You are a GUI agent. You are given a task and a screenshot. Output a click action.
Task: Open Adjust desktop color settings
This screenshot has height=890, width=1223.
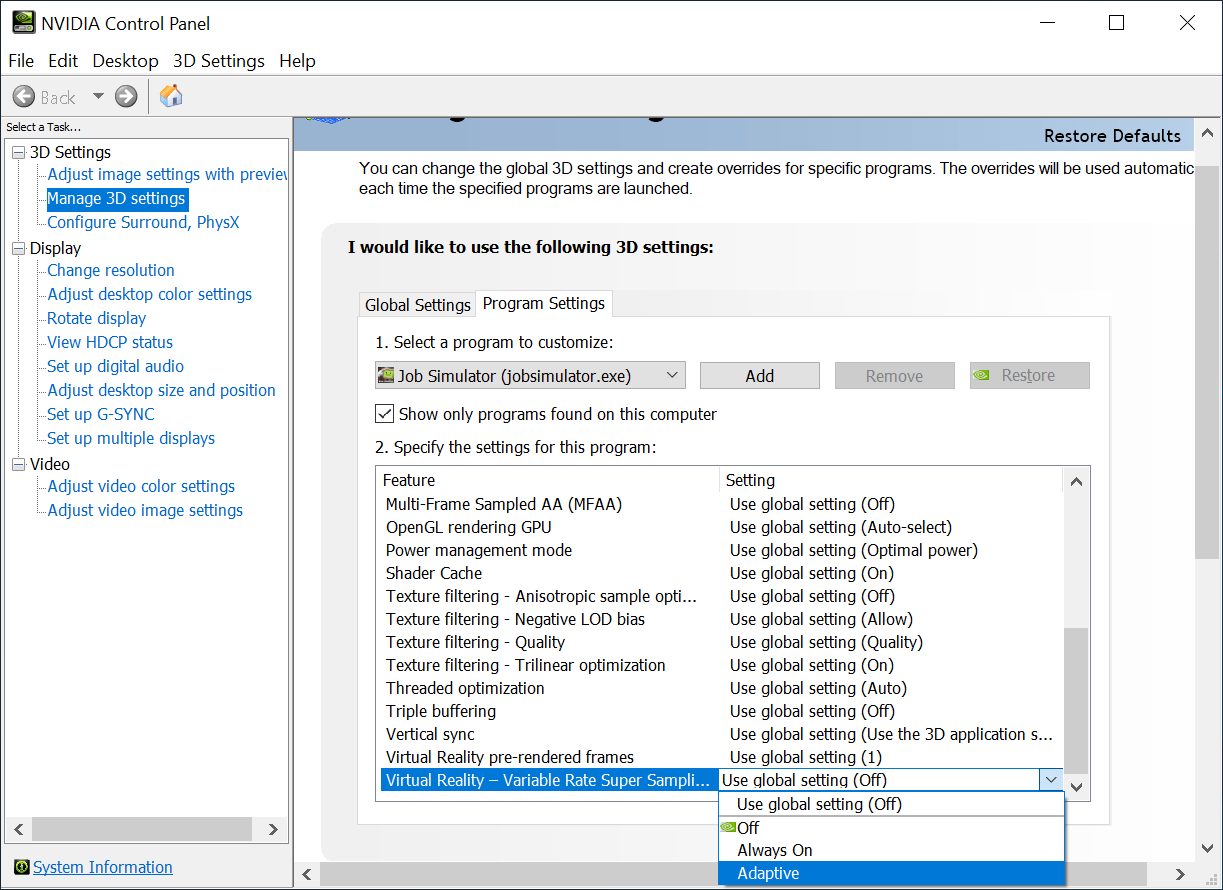point(150,294)
